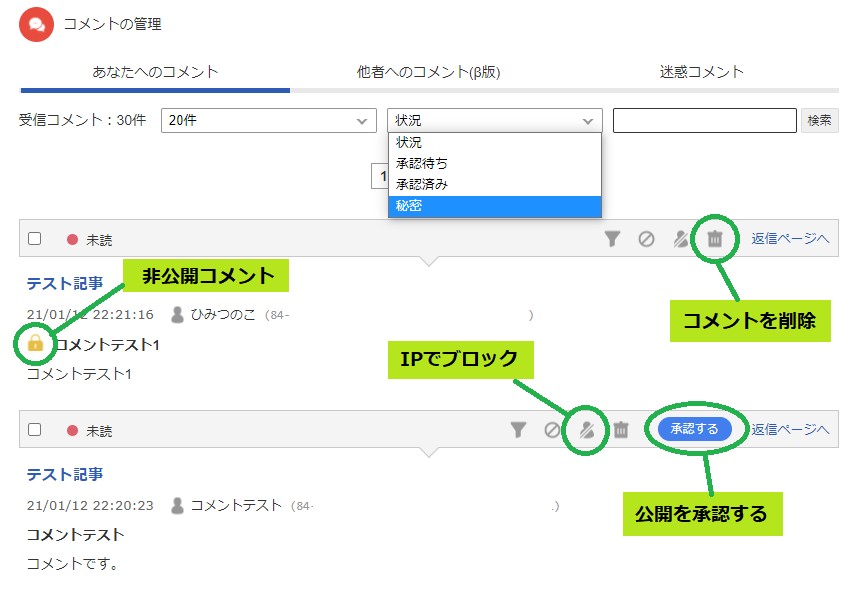Click the IP block icon in first comment row
Image resolution: width=856 pixels, height=595 pixels.
coord(681,239)
